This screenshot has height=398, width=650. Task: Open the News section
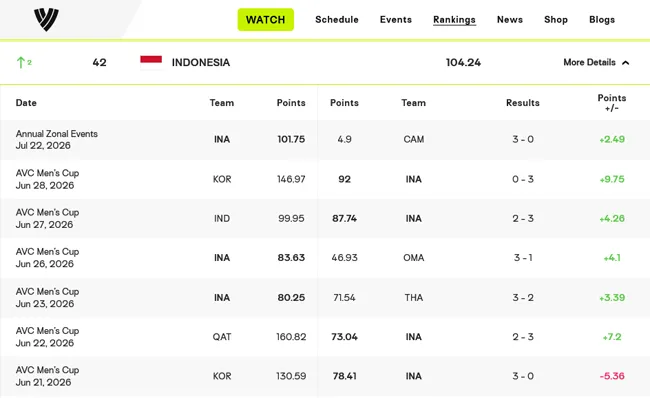pyautogui.click(x=509, y=19)
